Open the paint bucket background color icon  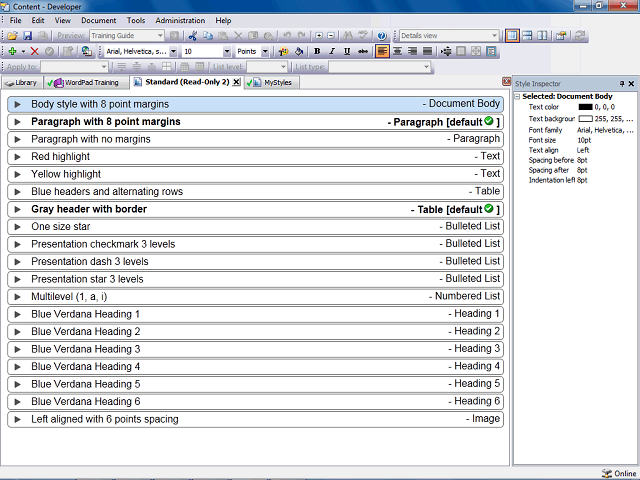click(x=299, y=51)
